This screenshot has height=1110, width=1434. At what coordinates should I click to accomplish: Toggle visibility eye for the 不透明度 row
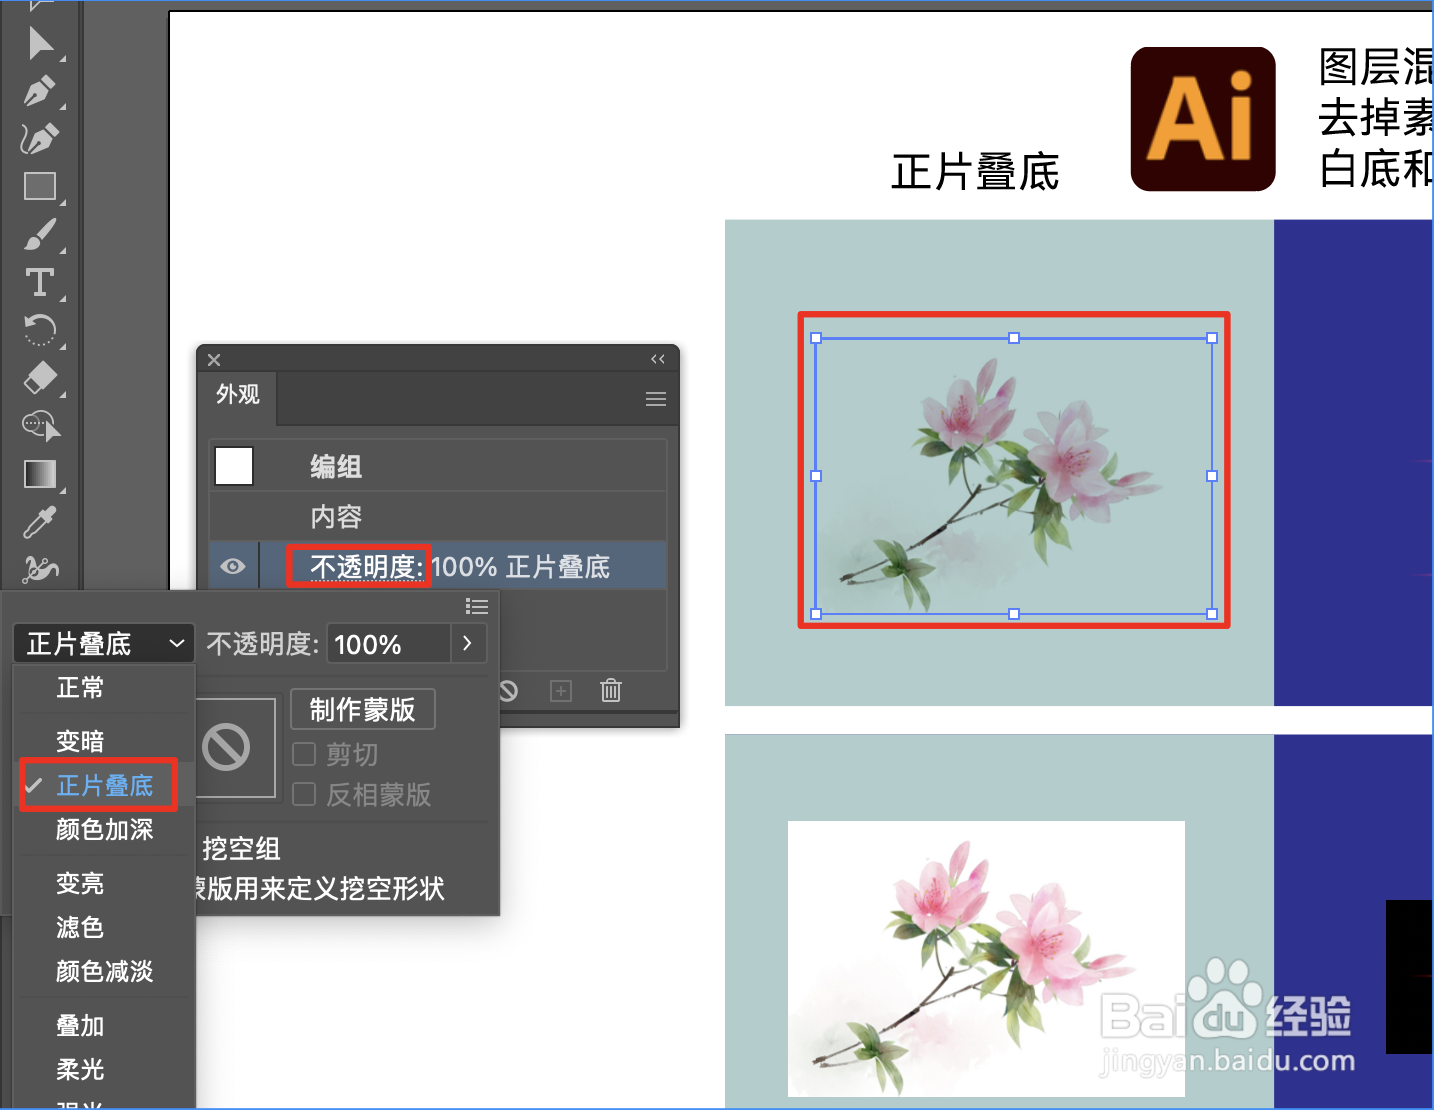click(x=234, y=565)
